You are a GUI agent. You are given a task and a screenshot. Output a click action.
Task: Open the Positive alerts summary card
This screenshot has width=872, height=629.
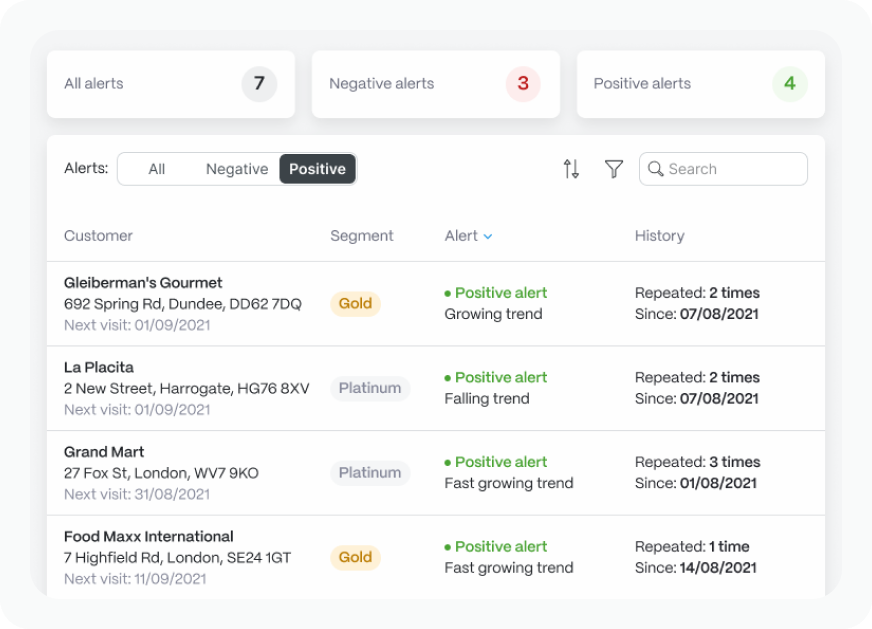click(701, 84)
